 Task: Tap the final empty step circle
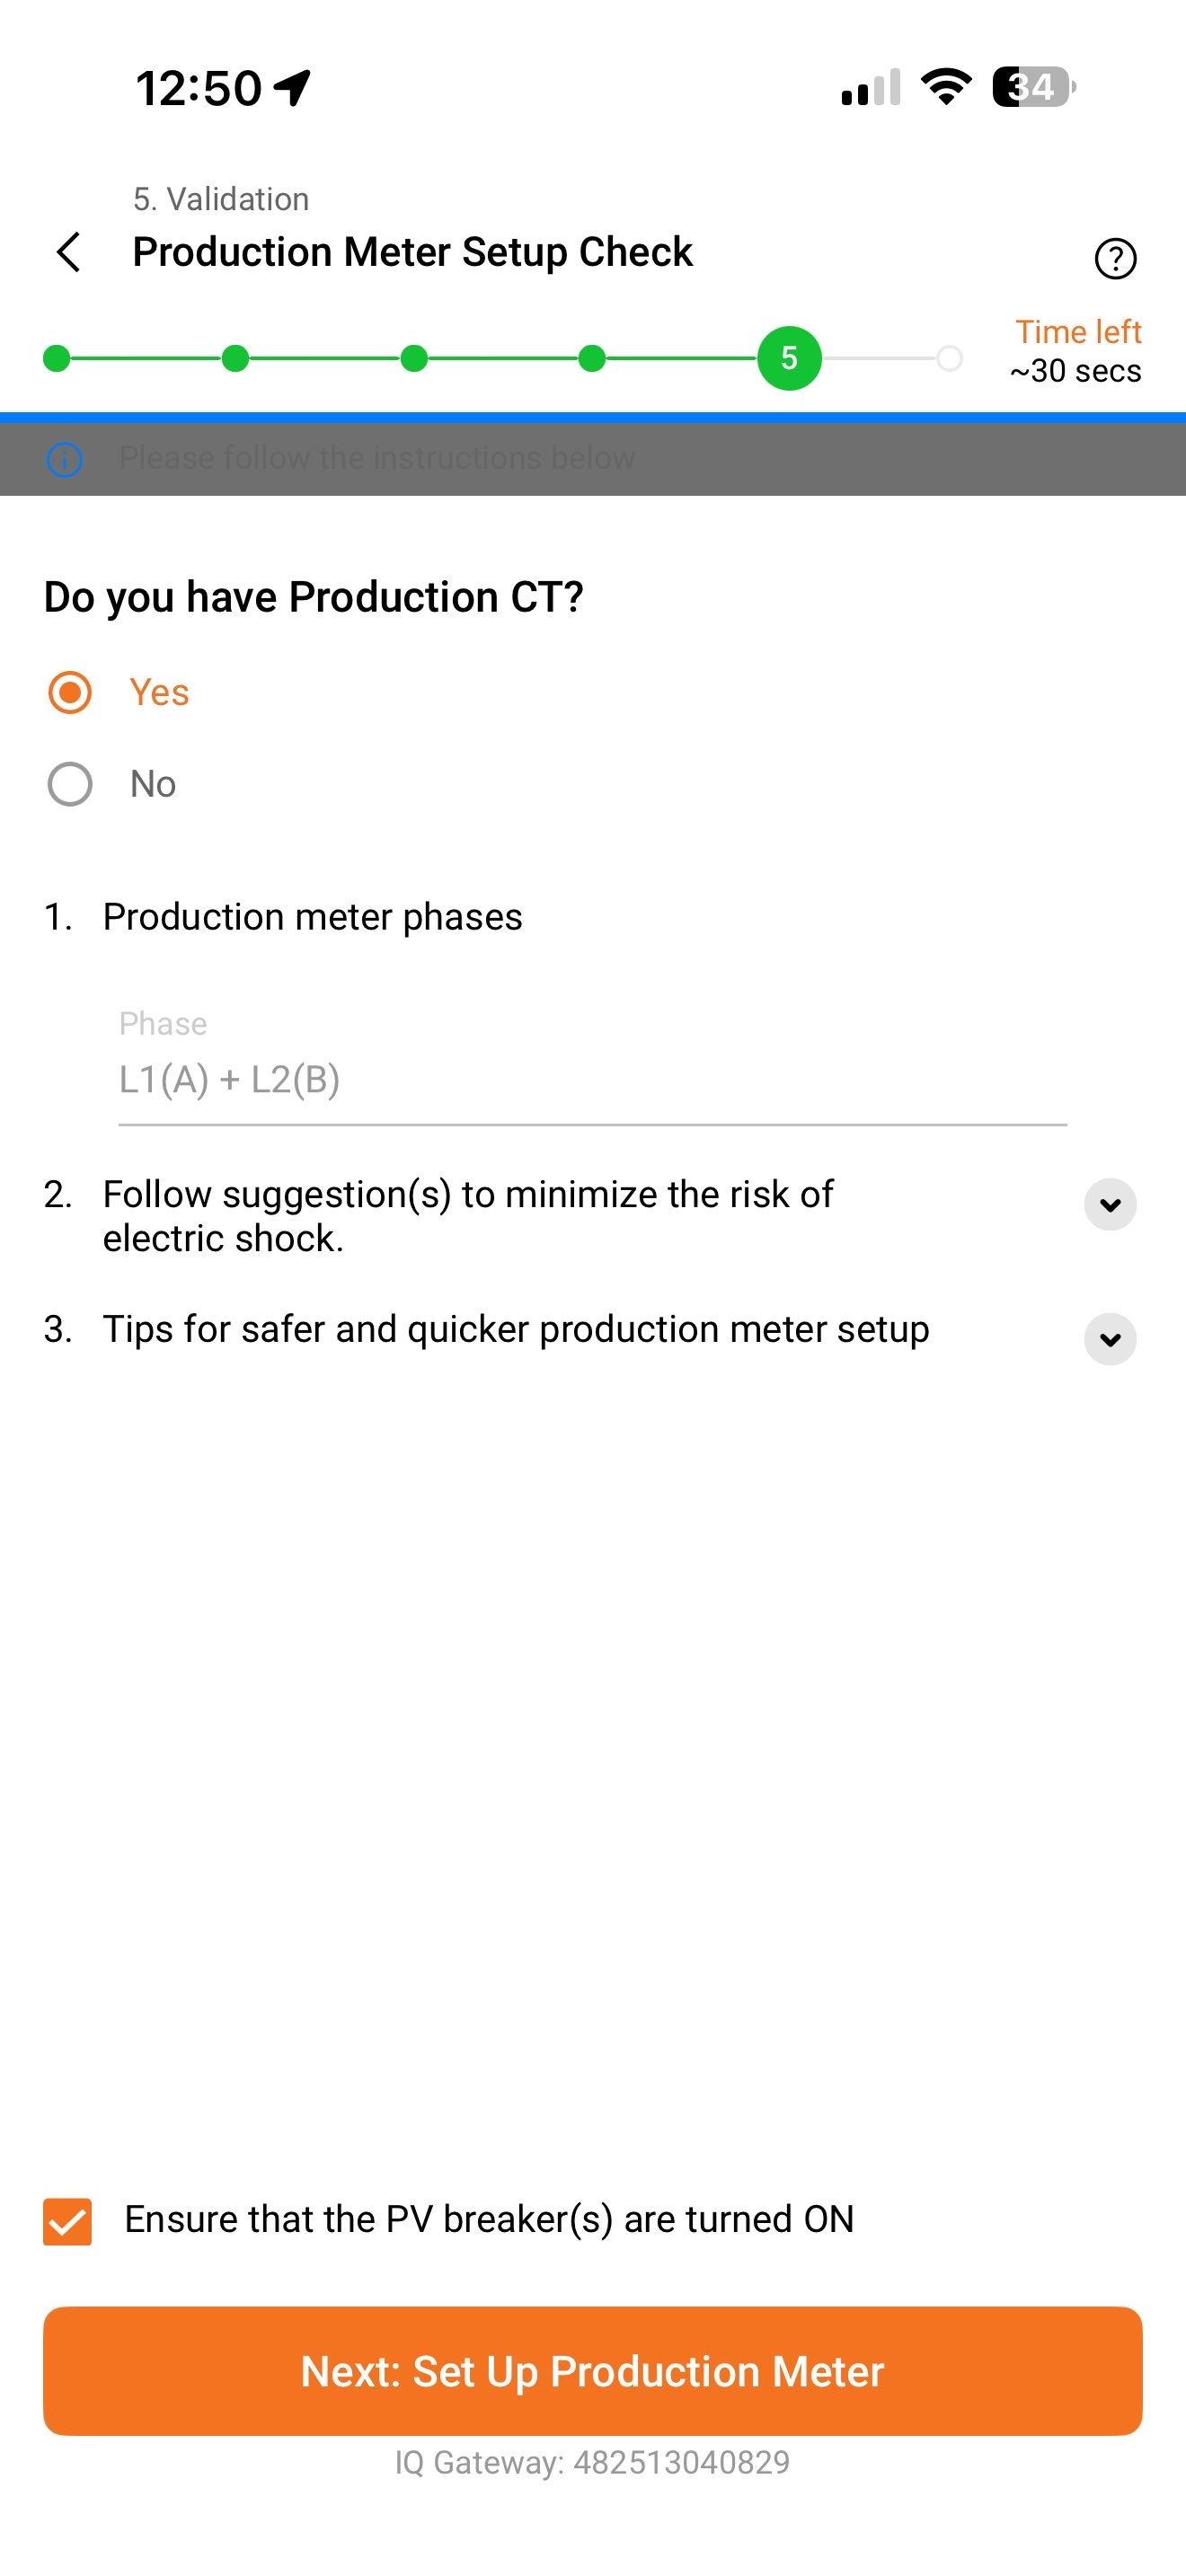pyautogui.click(x=949, y=358)
